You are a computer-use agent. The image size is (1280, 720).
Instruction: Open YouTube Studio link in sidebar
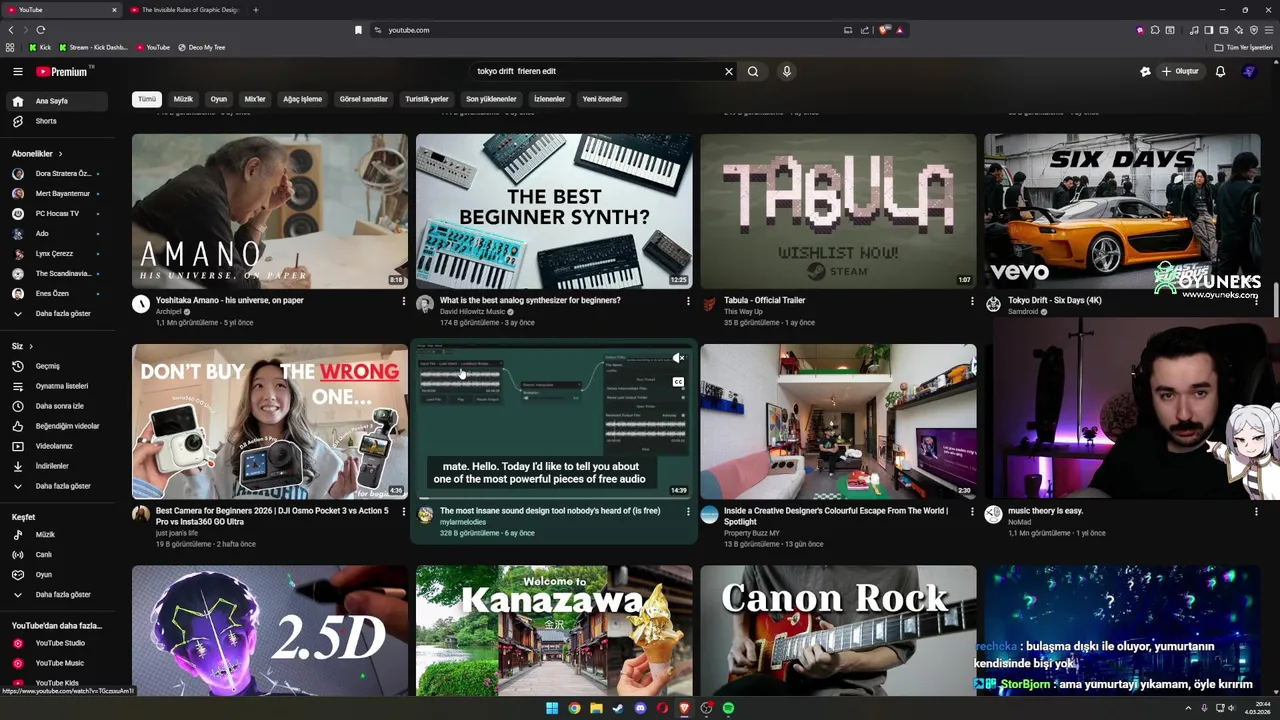pyautogui.click(x=58, y=643)
